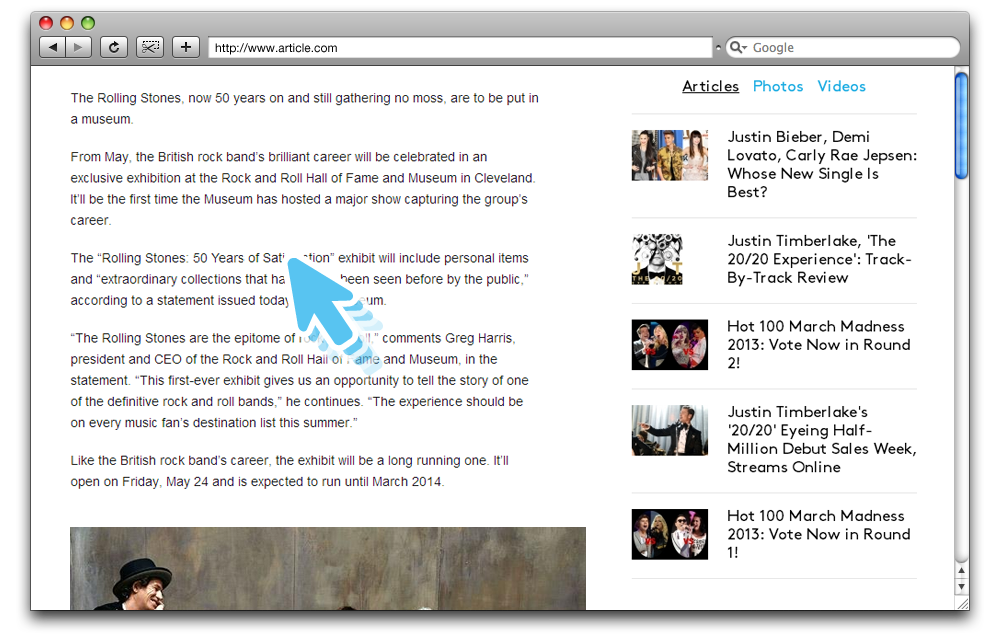
Task: Zoom the window using the green button
Action: 88,23
